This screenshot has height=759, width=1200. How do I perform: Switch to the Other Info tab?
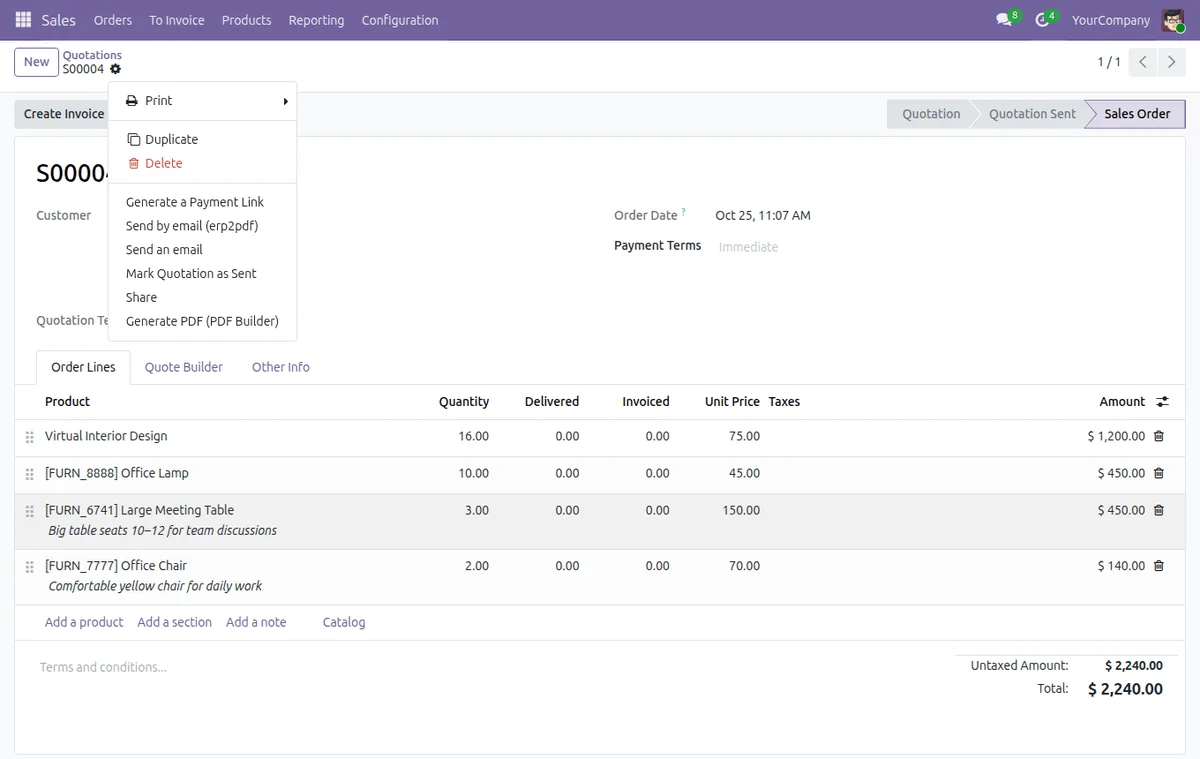281,367
